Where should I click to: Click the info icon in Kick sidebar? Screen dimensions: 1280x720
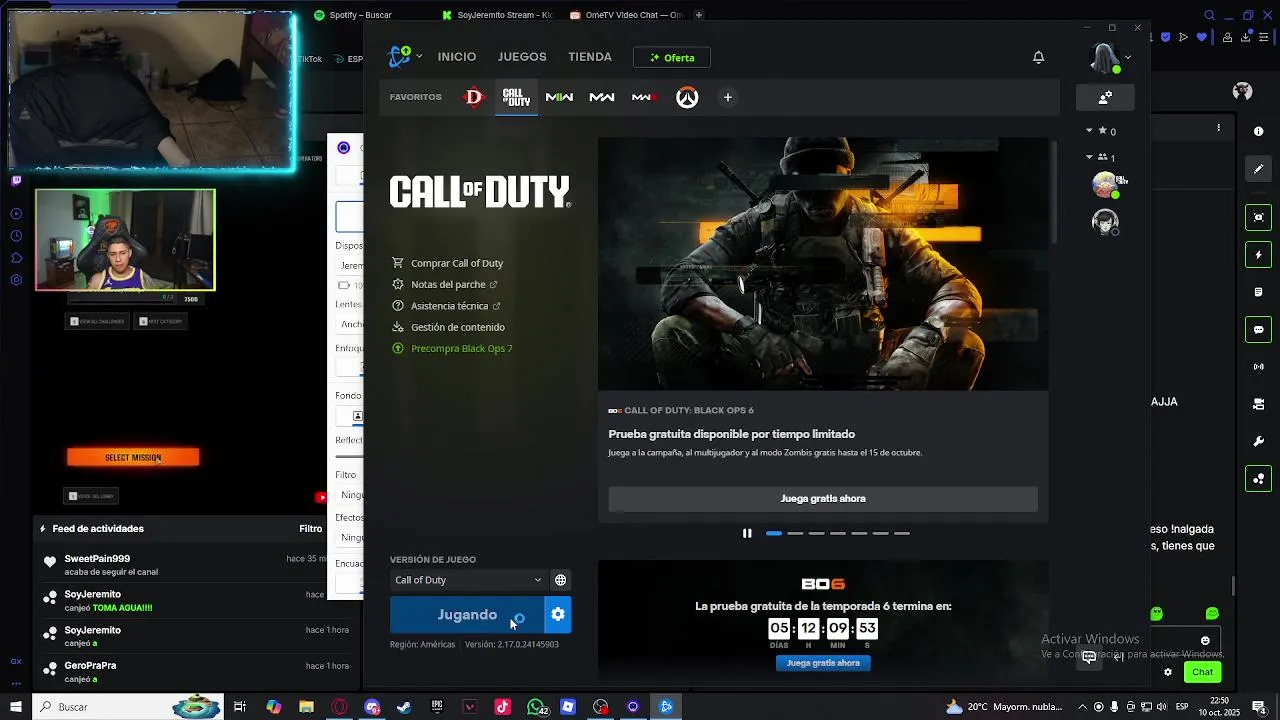(x=1258, y=131)
